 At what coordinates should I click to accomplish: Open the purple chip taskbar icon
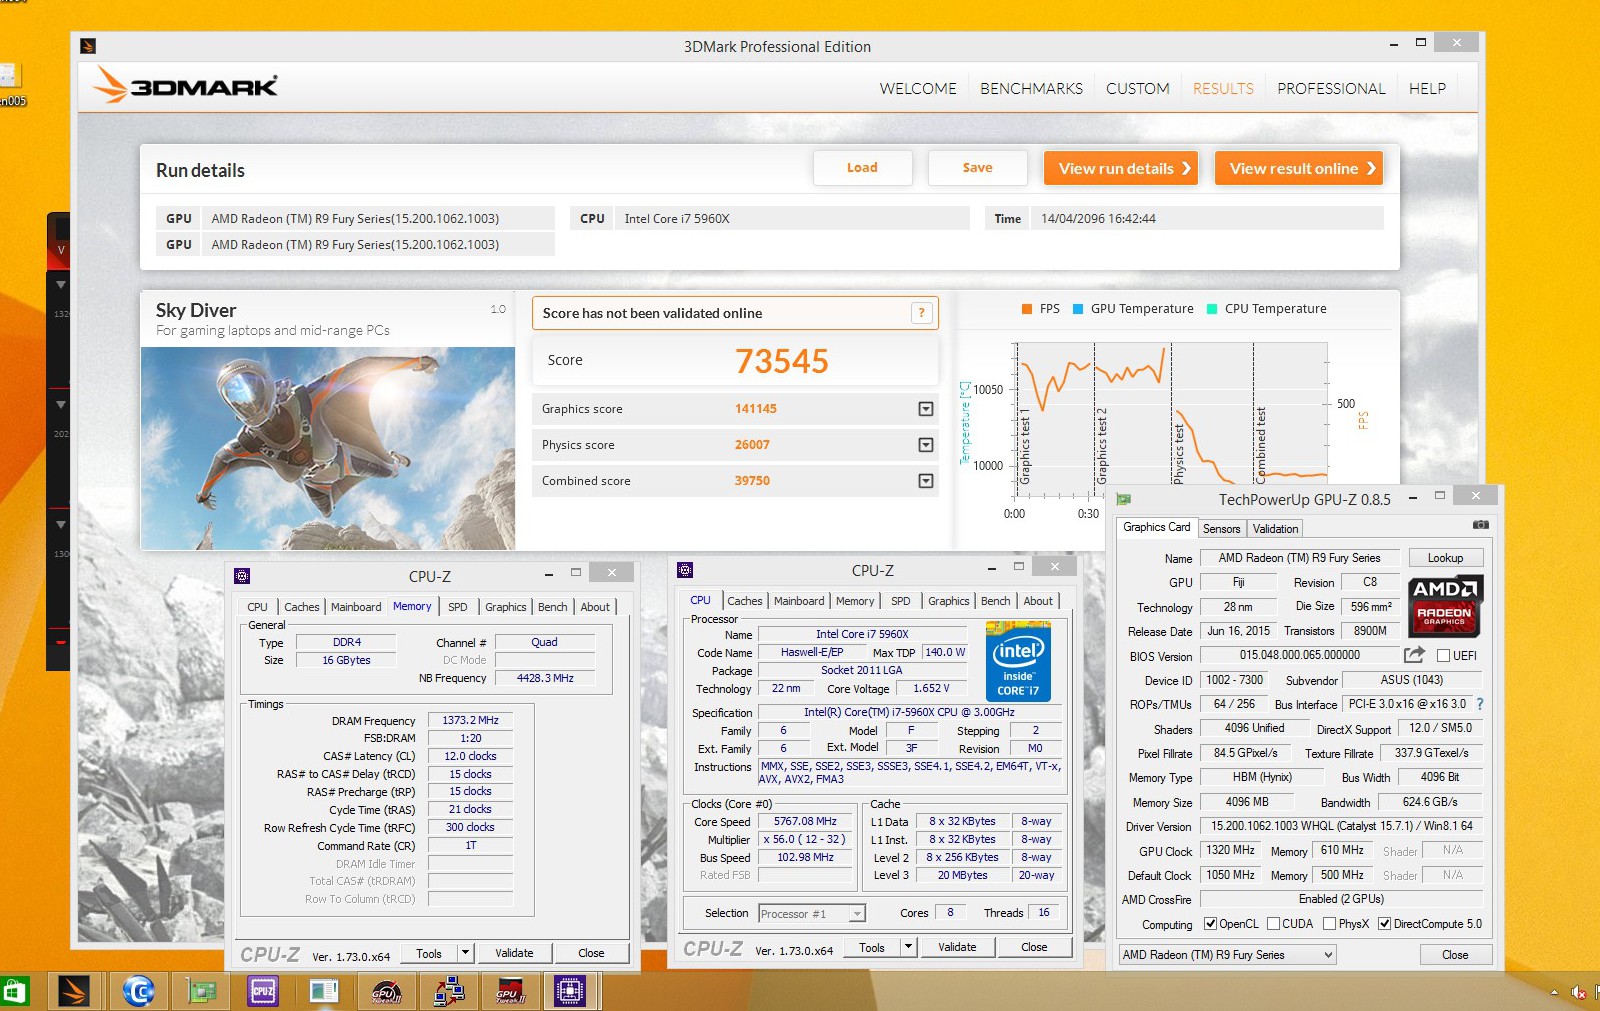(570, 992)
